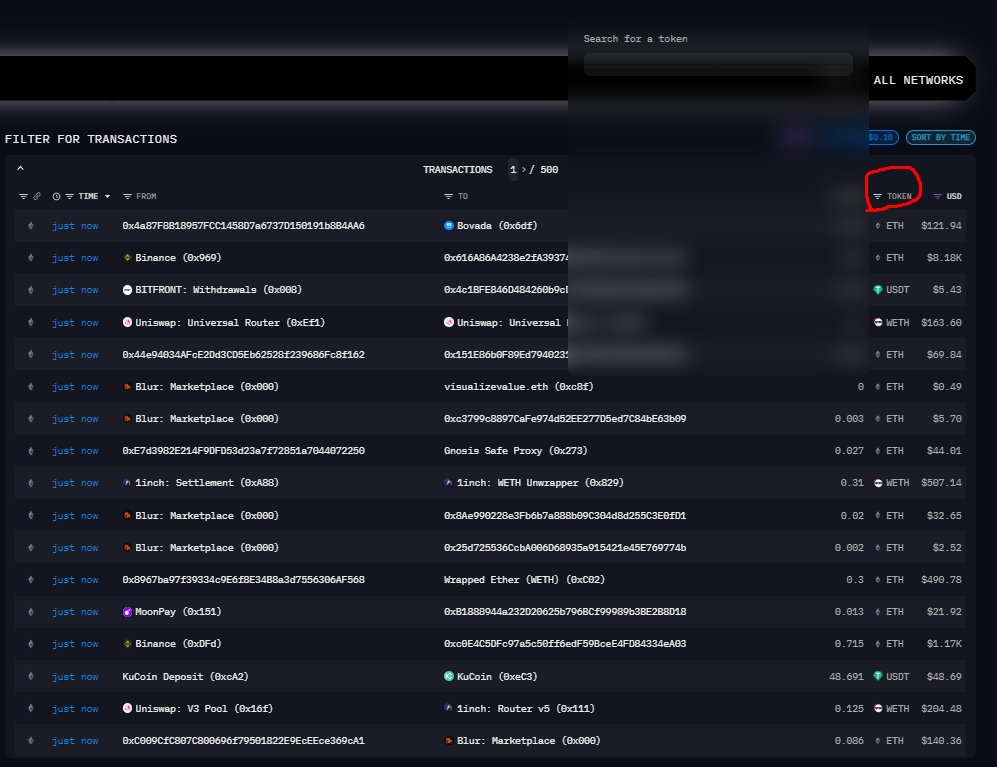Click the link icon in the table header

click(37, 196)
